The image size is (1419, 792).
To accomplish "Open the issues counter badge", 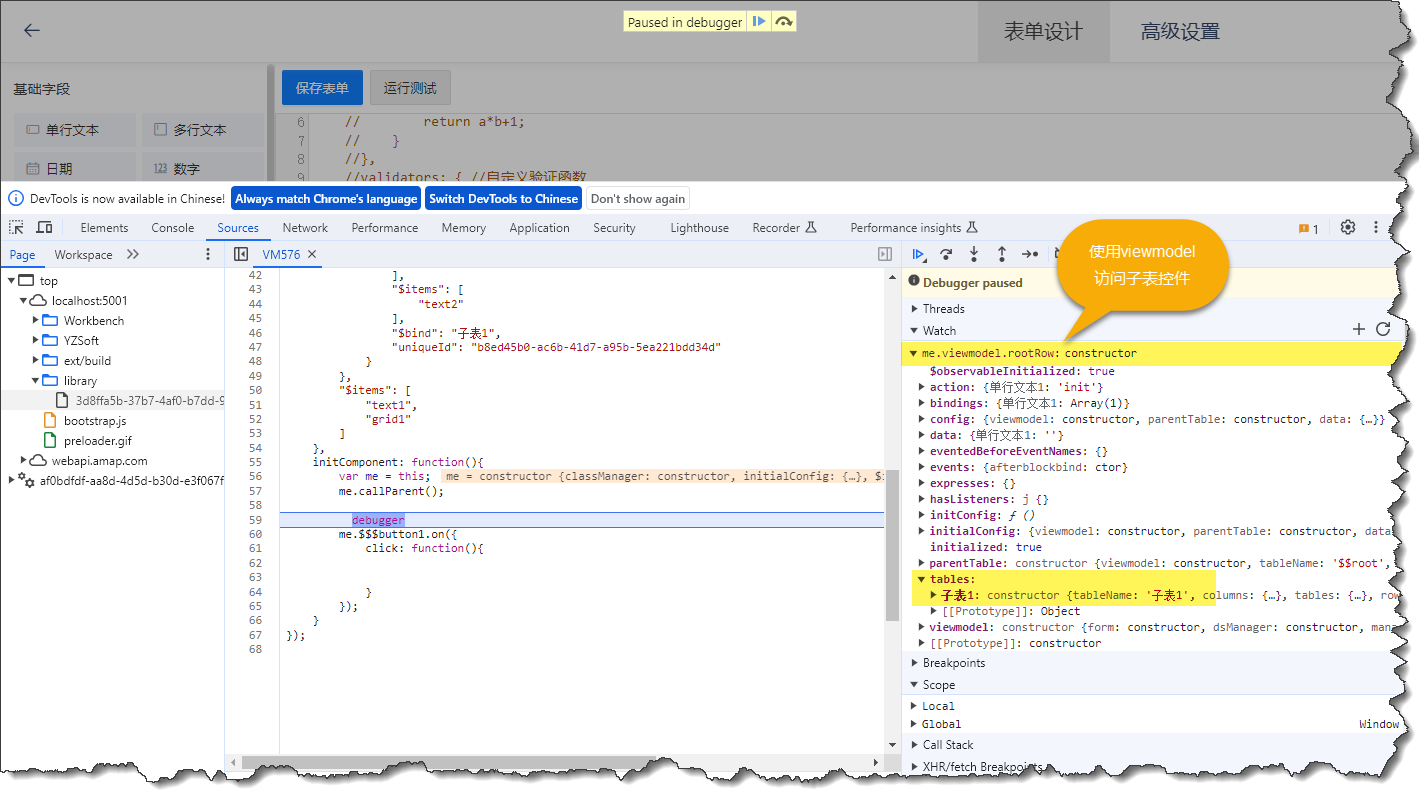I will [x=1308, y=229].
